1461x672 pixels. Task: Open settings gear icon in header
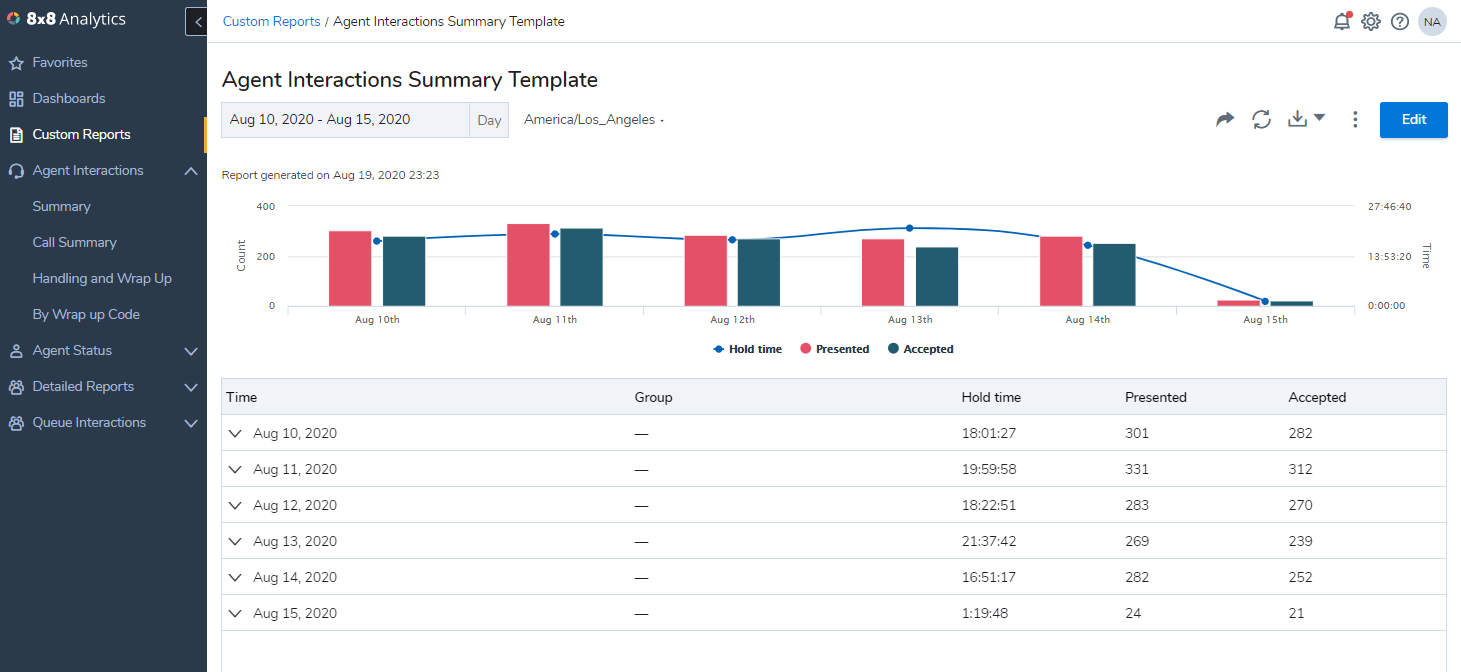1371,21
